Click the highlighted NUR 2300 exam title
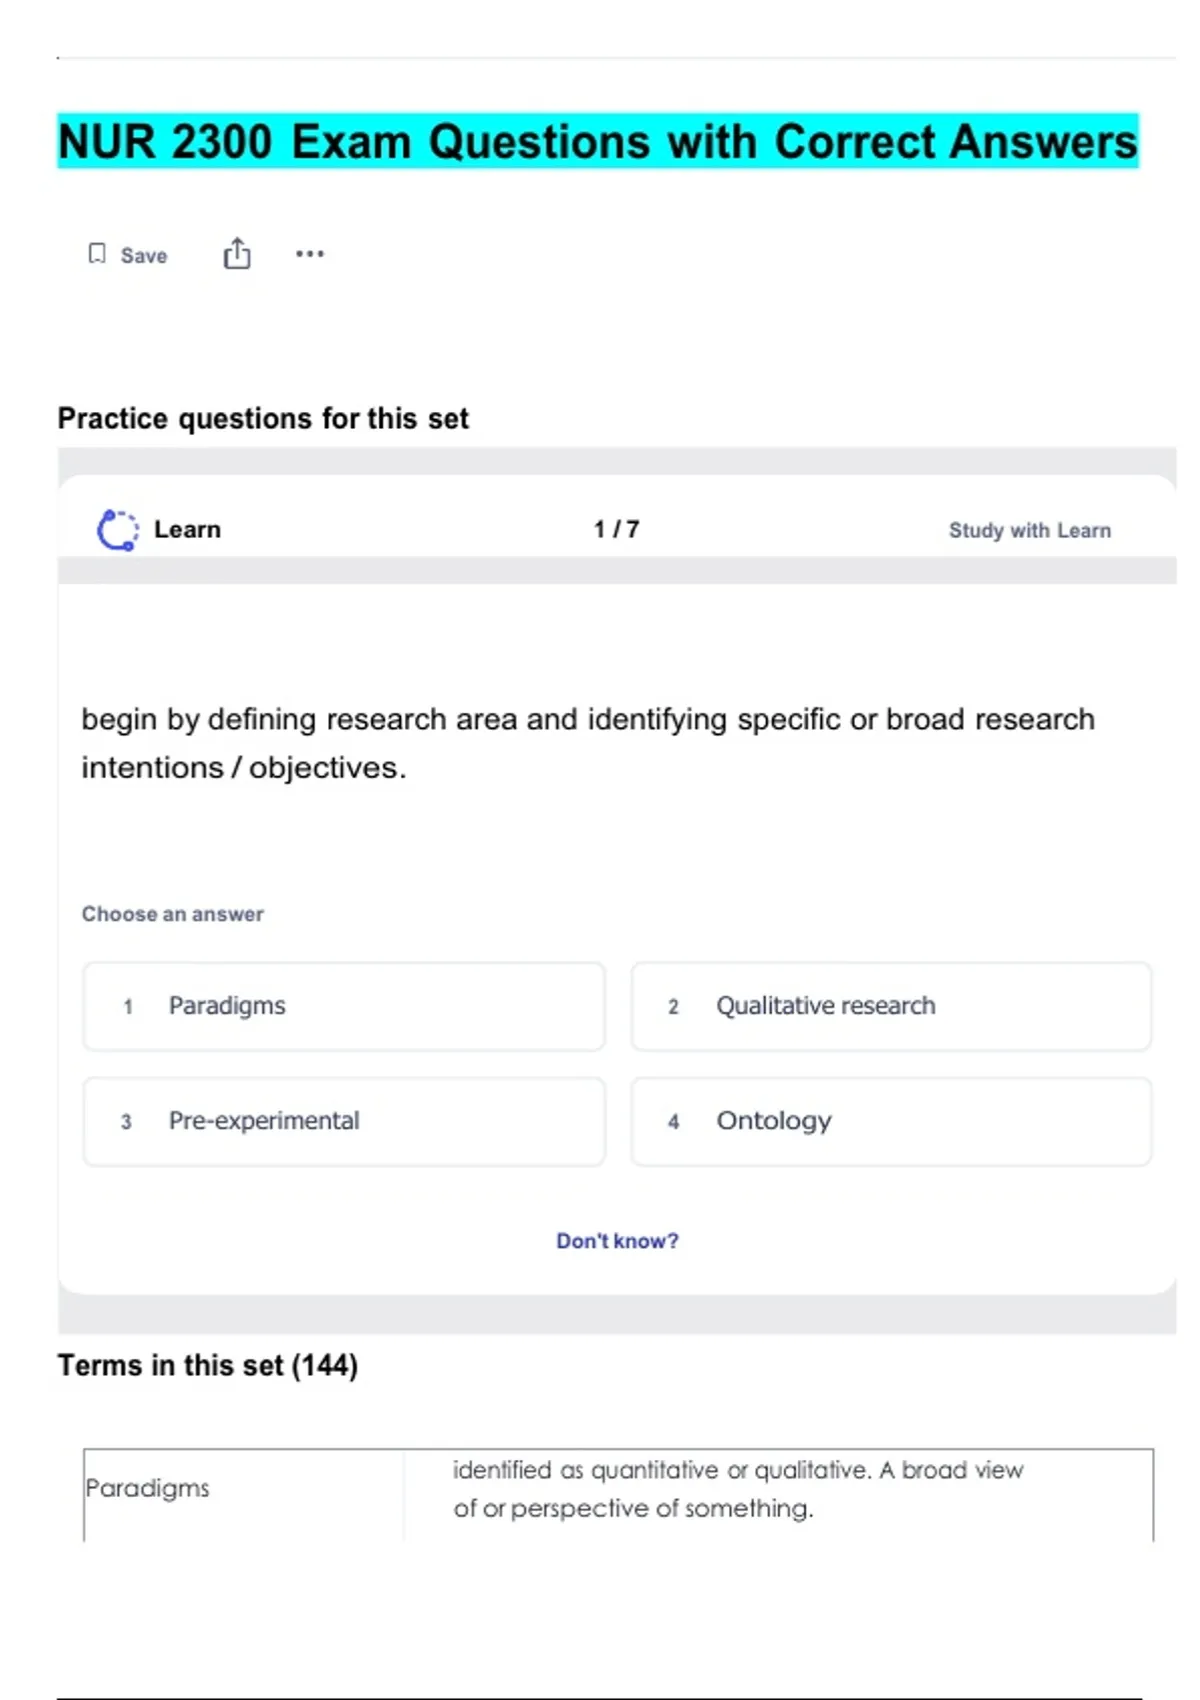 point(597,142)
